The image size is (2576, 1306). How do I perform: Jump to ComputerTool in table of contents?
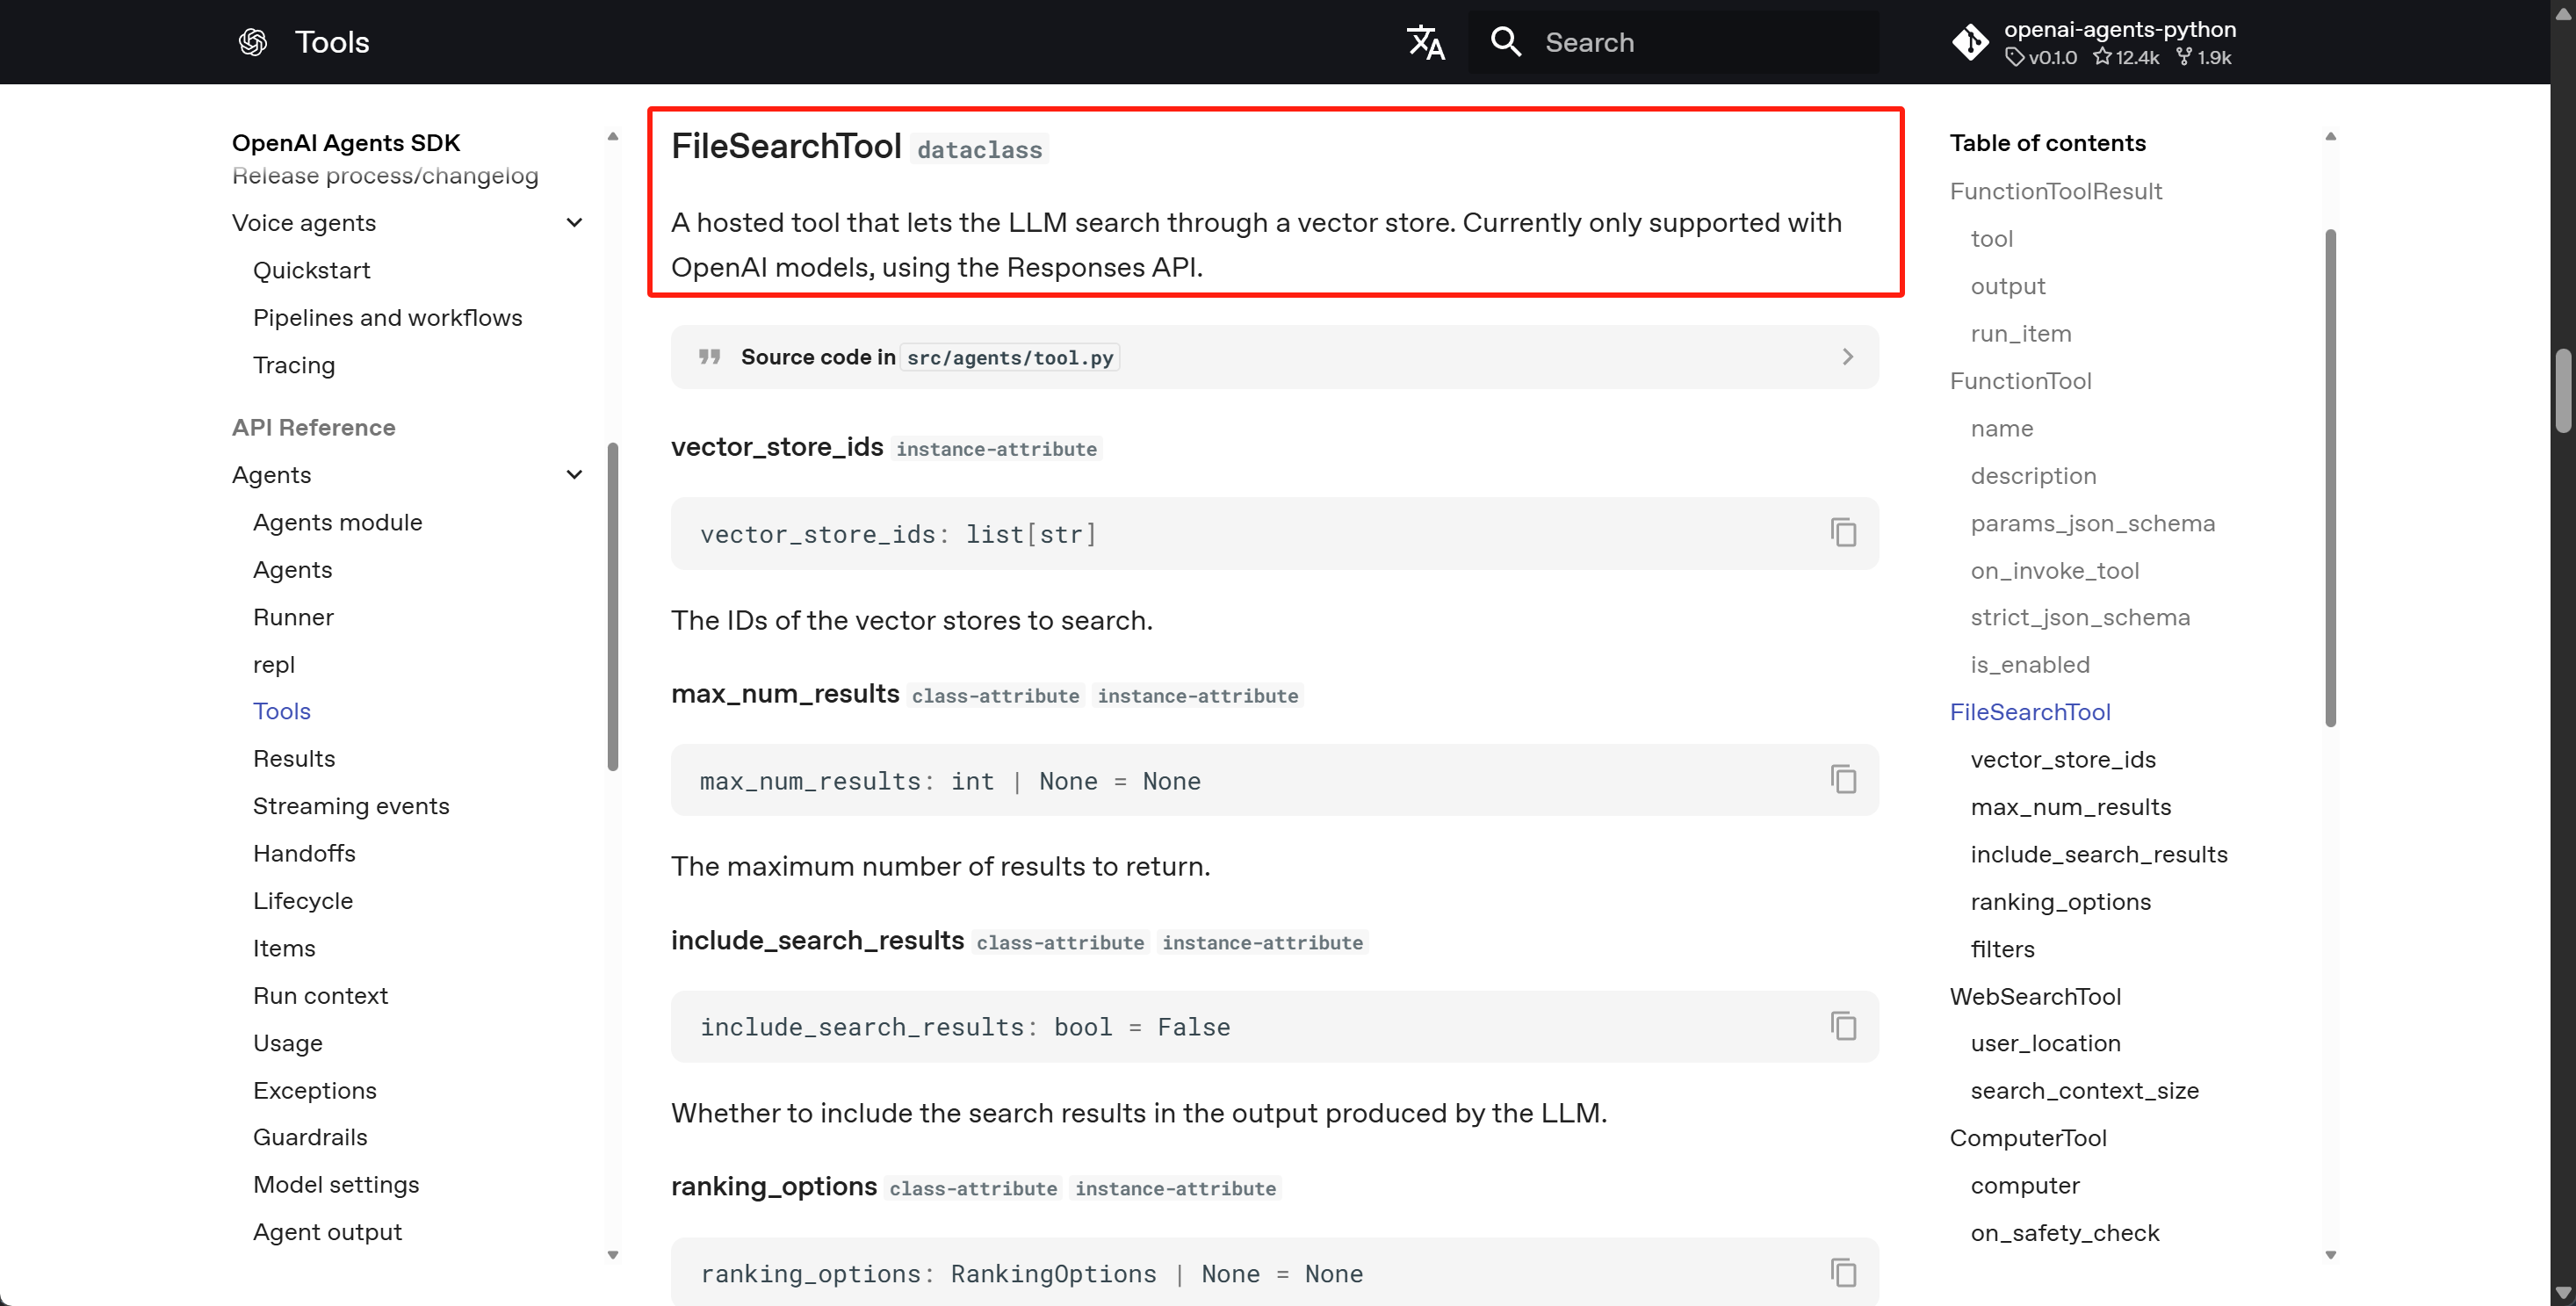2028,1138
